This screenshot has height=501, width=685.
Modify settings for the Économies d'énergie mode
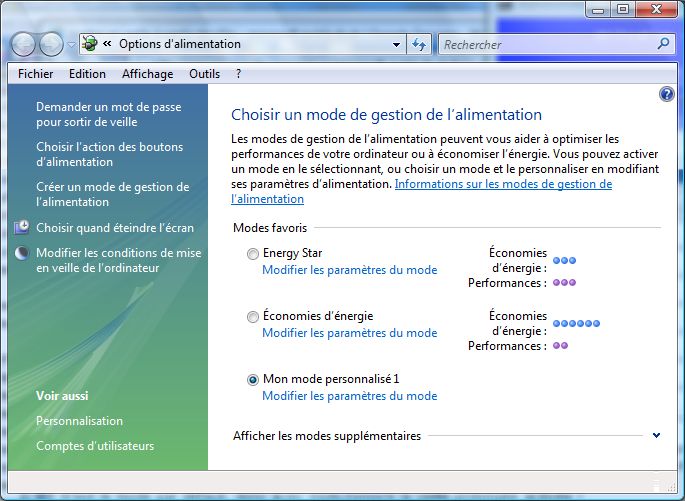coord(349,333)
